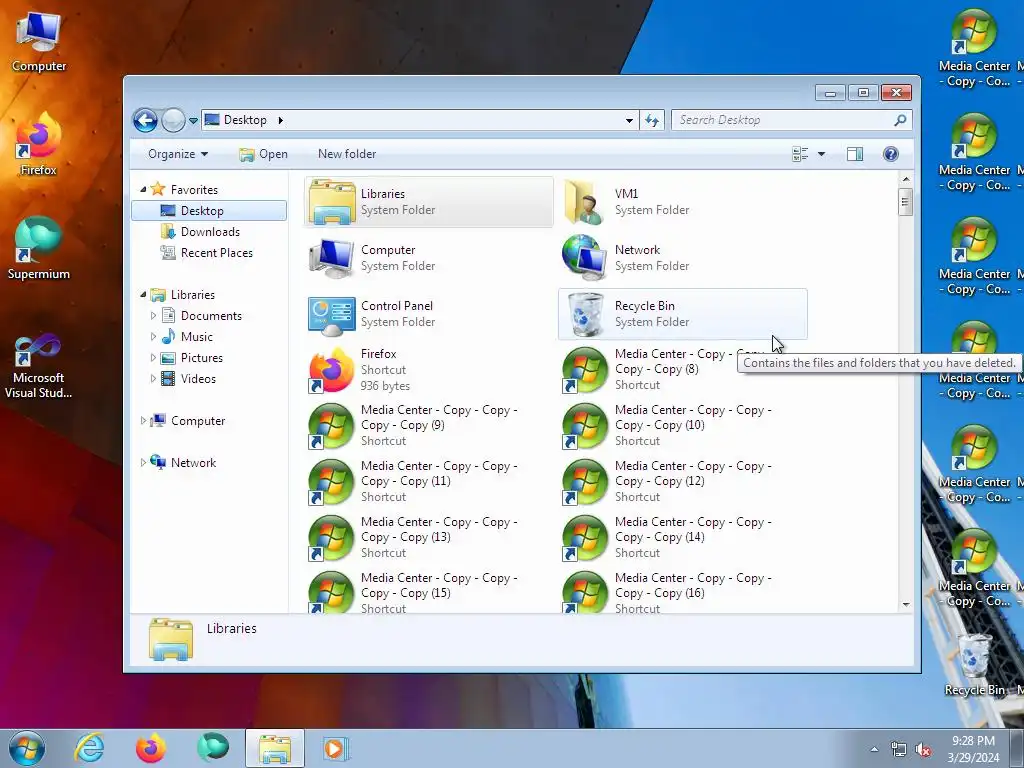This screenshot has width=1024, height=768.
Task: Select Media Center Copy (8) shortcut
Action: [x=682, y=370]
